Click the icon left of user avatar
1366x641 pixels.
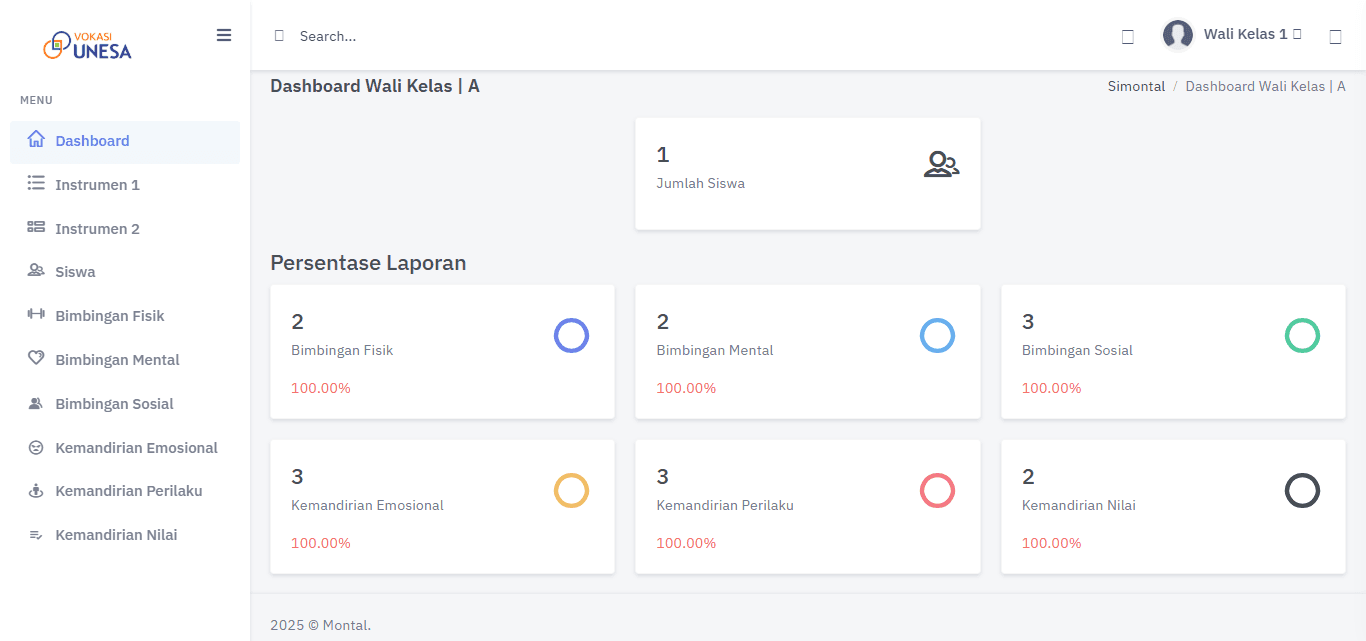coord(1128,37)
